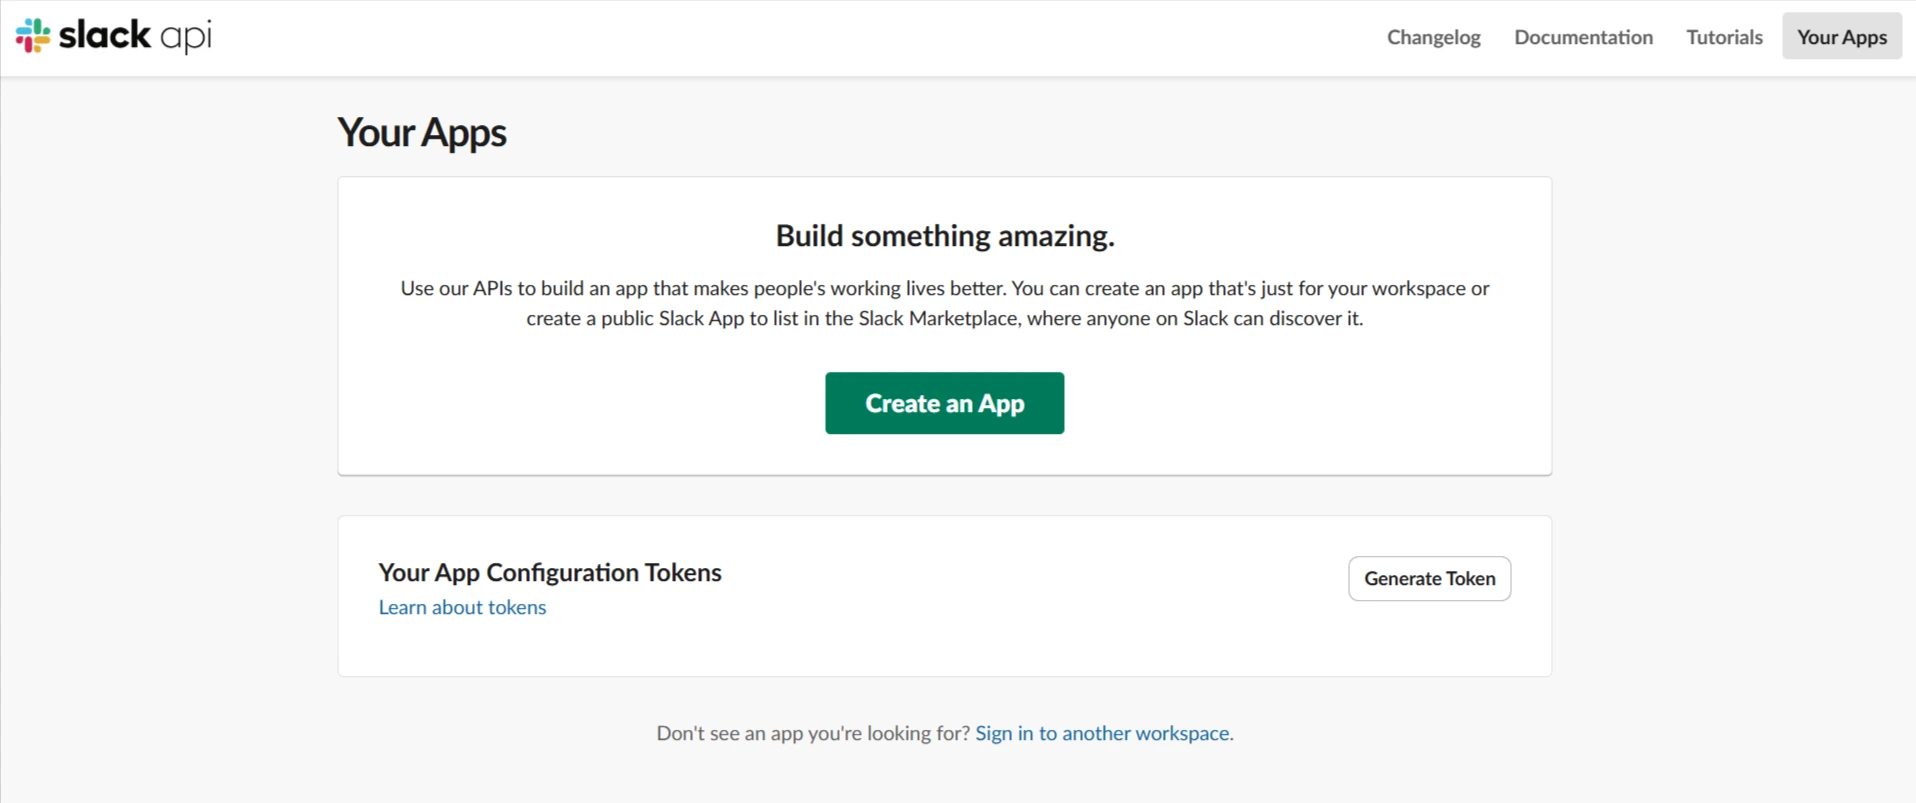Image resolution: width=1916 pixels, height=803 pixels.
Task: Select the Your Apps nav tab
Action: click(1842, 36)
